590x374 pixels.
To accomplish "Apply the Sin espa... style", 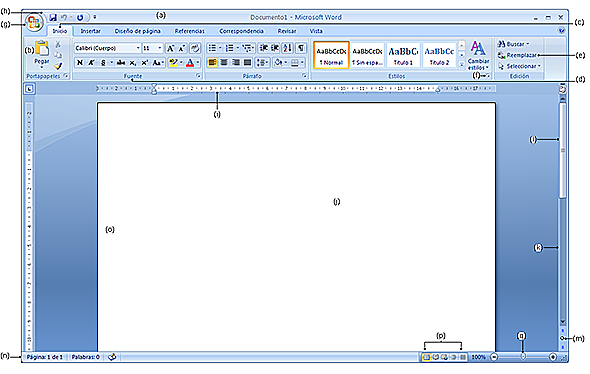I will coord(367,55).
